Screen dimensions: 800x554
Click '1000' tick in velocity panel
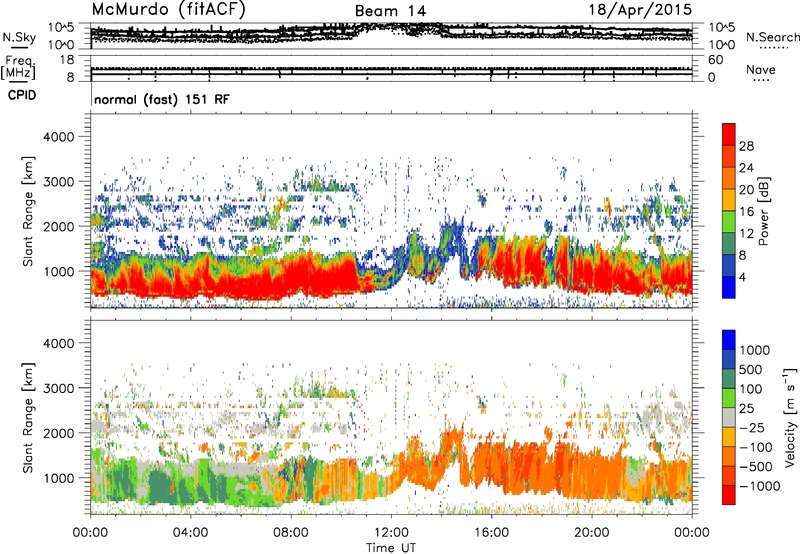click(59, 478)
